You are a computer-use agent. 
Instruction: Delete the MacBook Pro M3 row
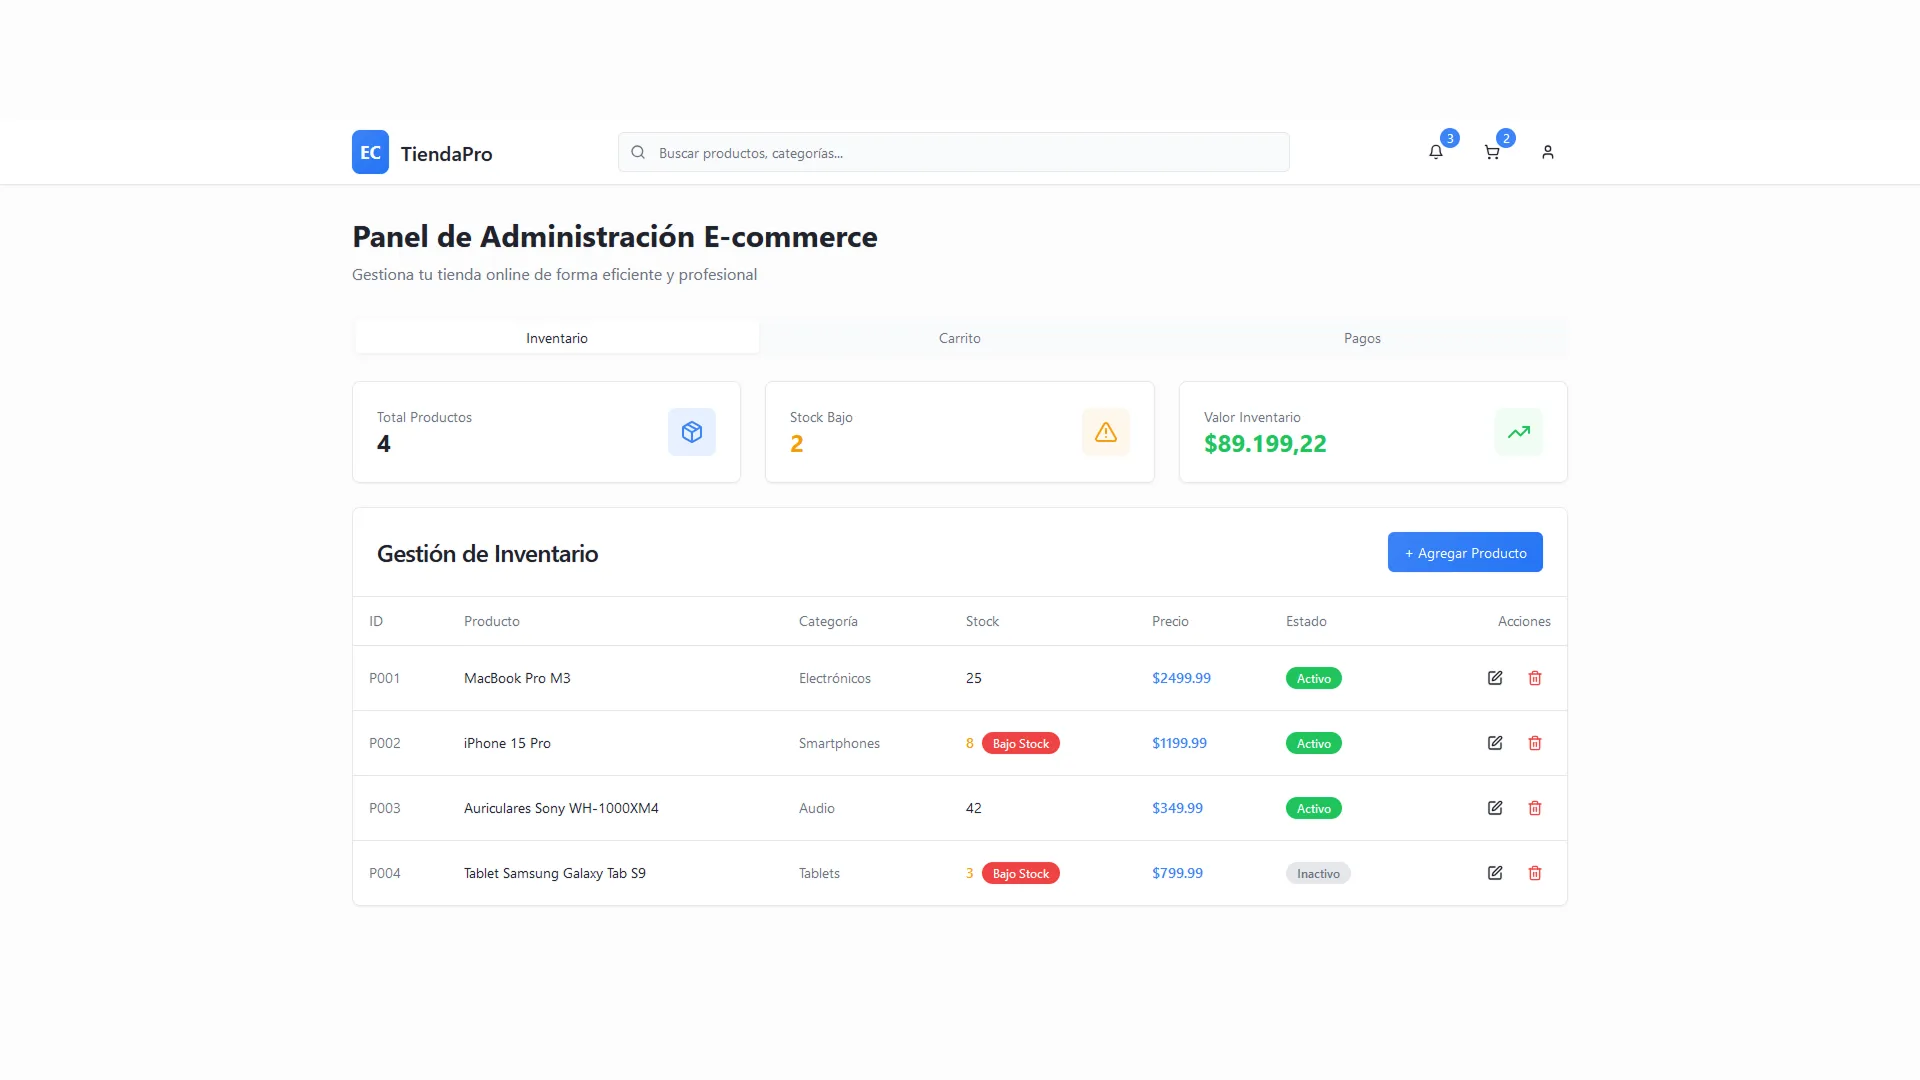tap(1535, 678)
